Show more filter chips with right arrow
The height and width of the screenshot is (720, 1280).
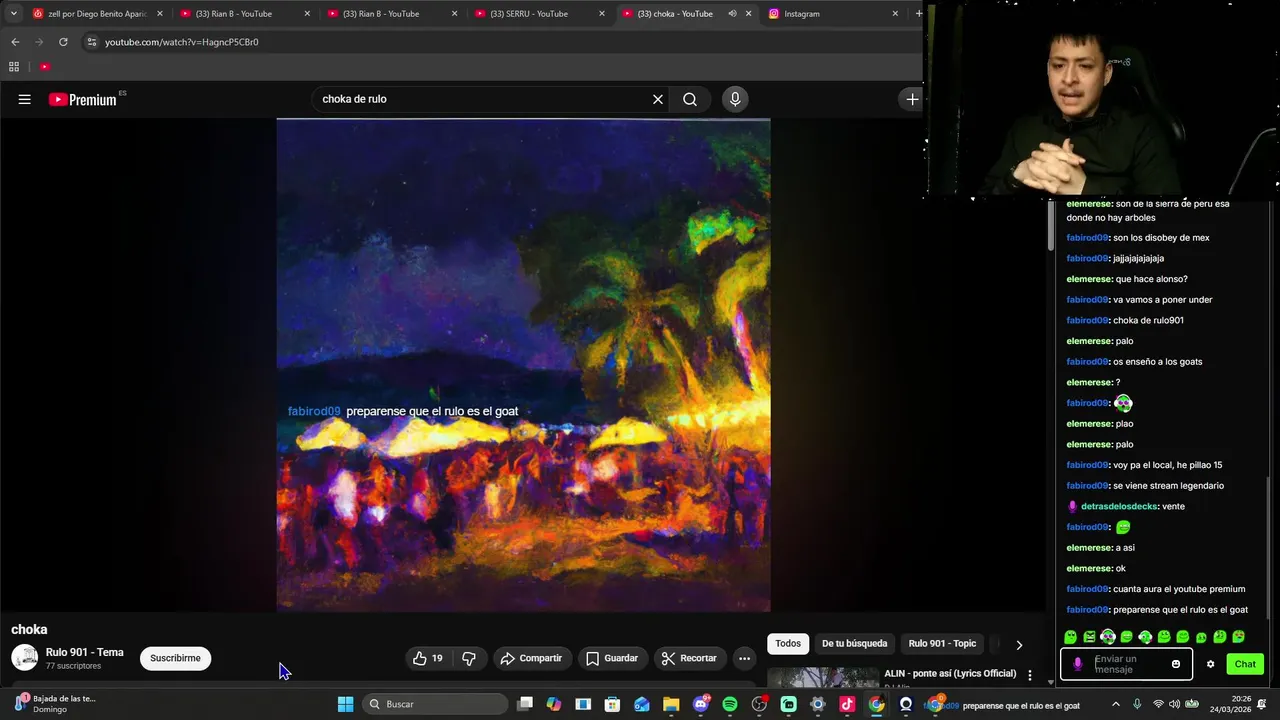coord(1019,644)
